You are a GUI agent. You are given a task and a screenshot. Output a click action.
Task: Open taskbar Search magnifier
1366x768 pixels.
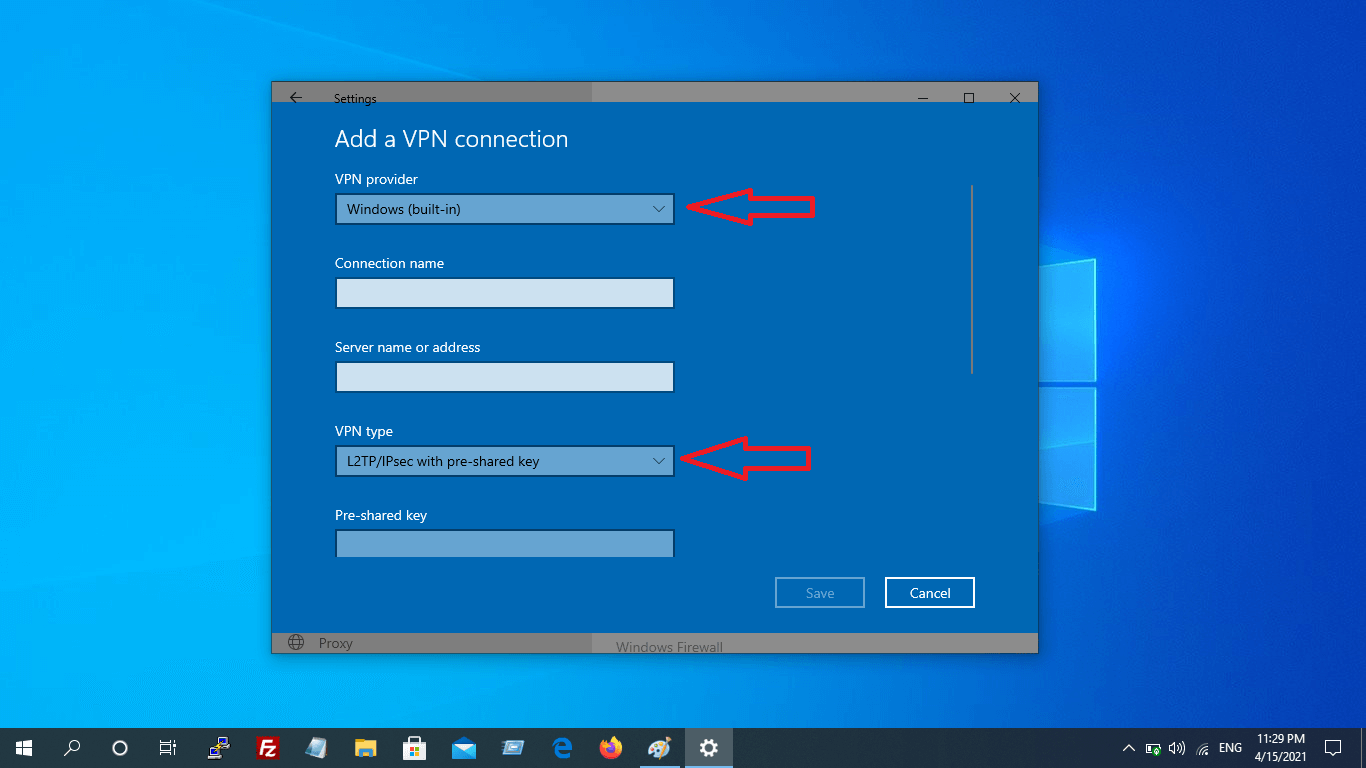(x=72, y=748)
